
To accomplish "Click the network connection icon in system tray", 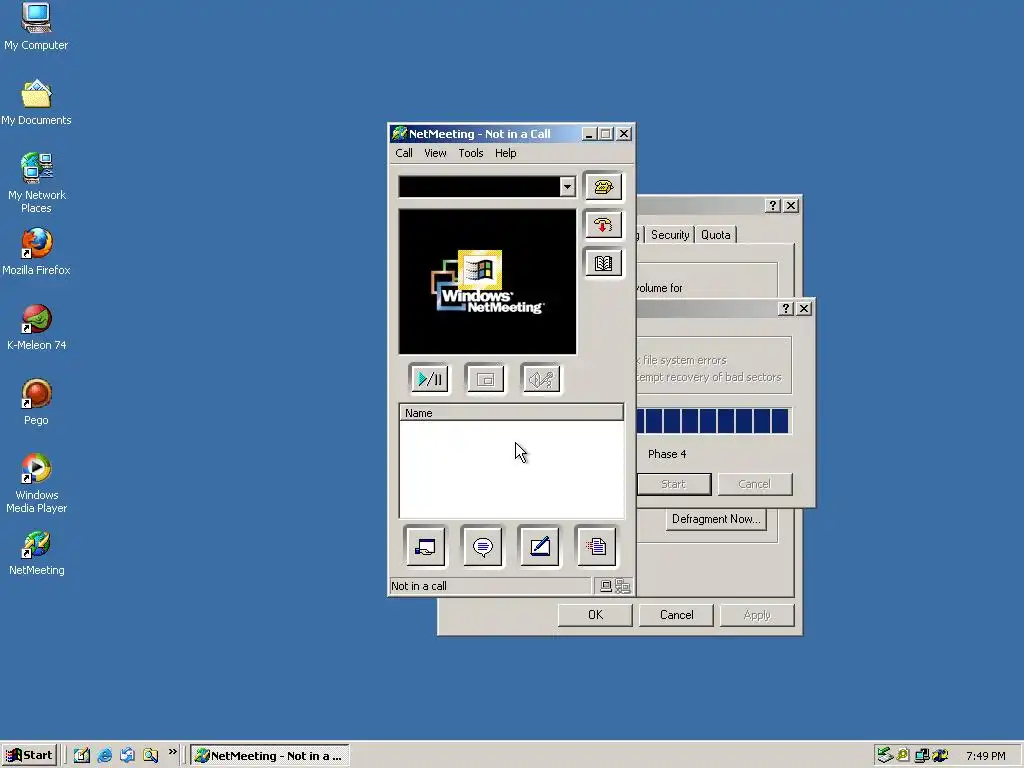I will click(922, 756).
